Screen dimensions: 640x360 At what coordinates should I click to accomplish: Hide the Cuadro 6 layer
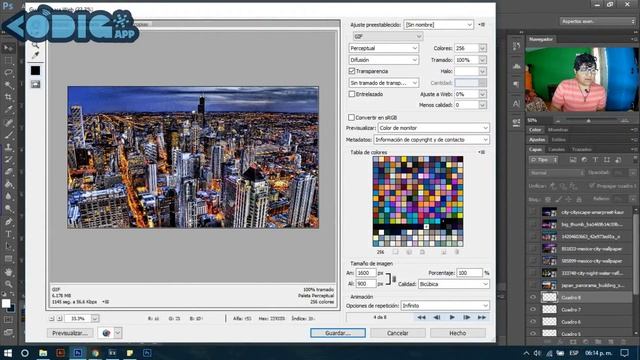pyautogui.click(x=533, y=322)
